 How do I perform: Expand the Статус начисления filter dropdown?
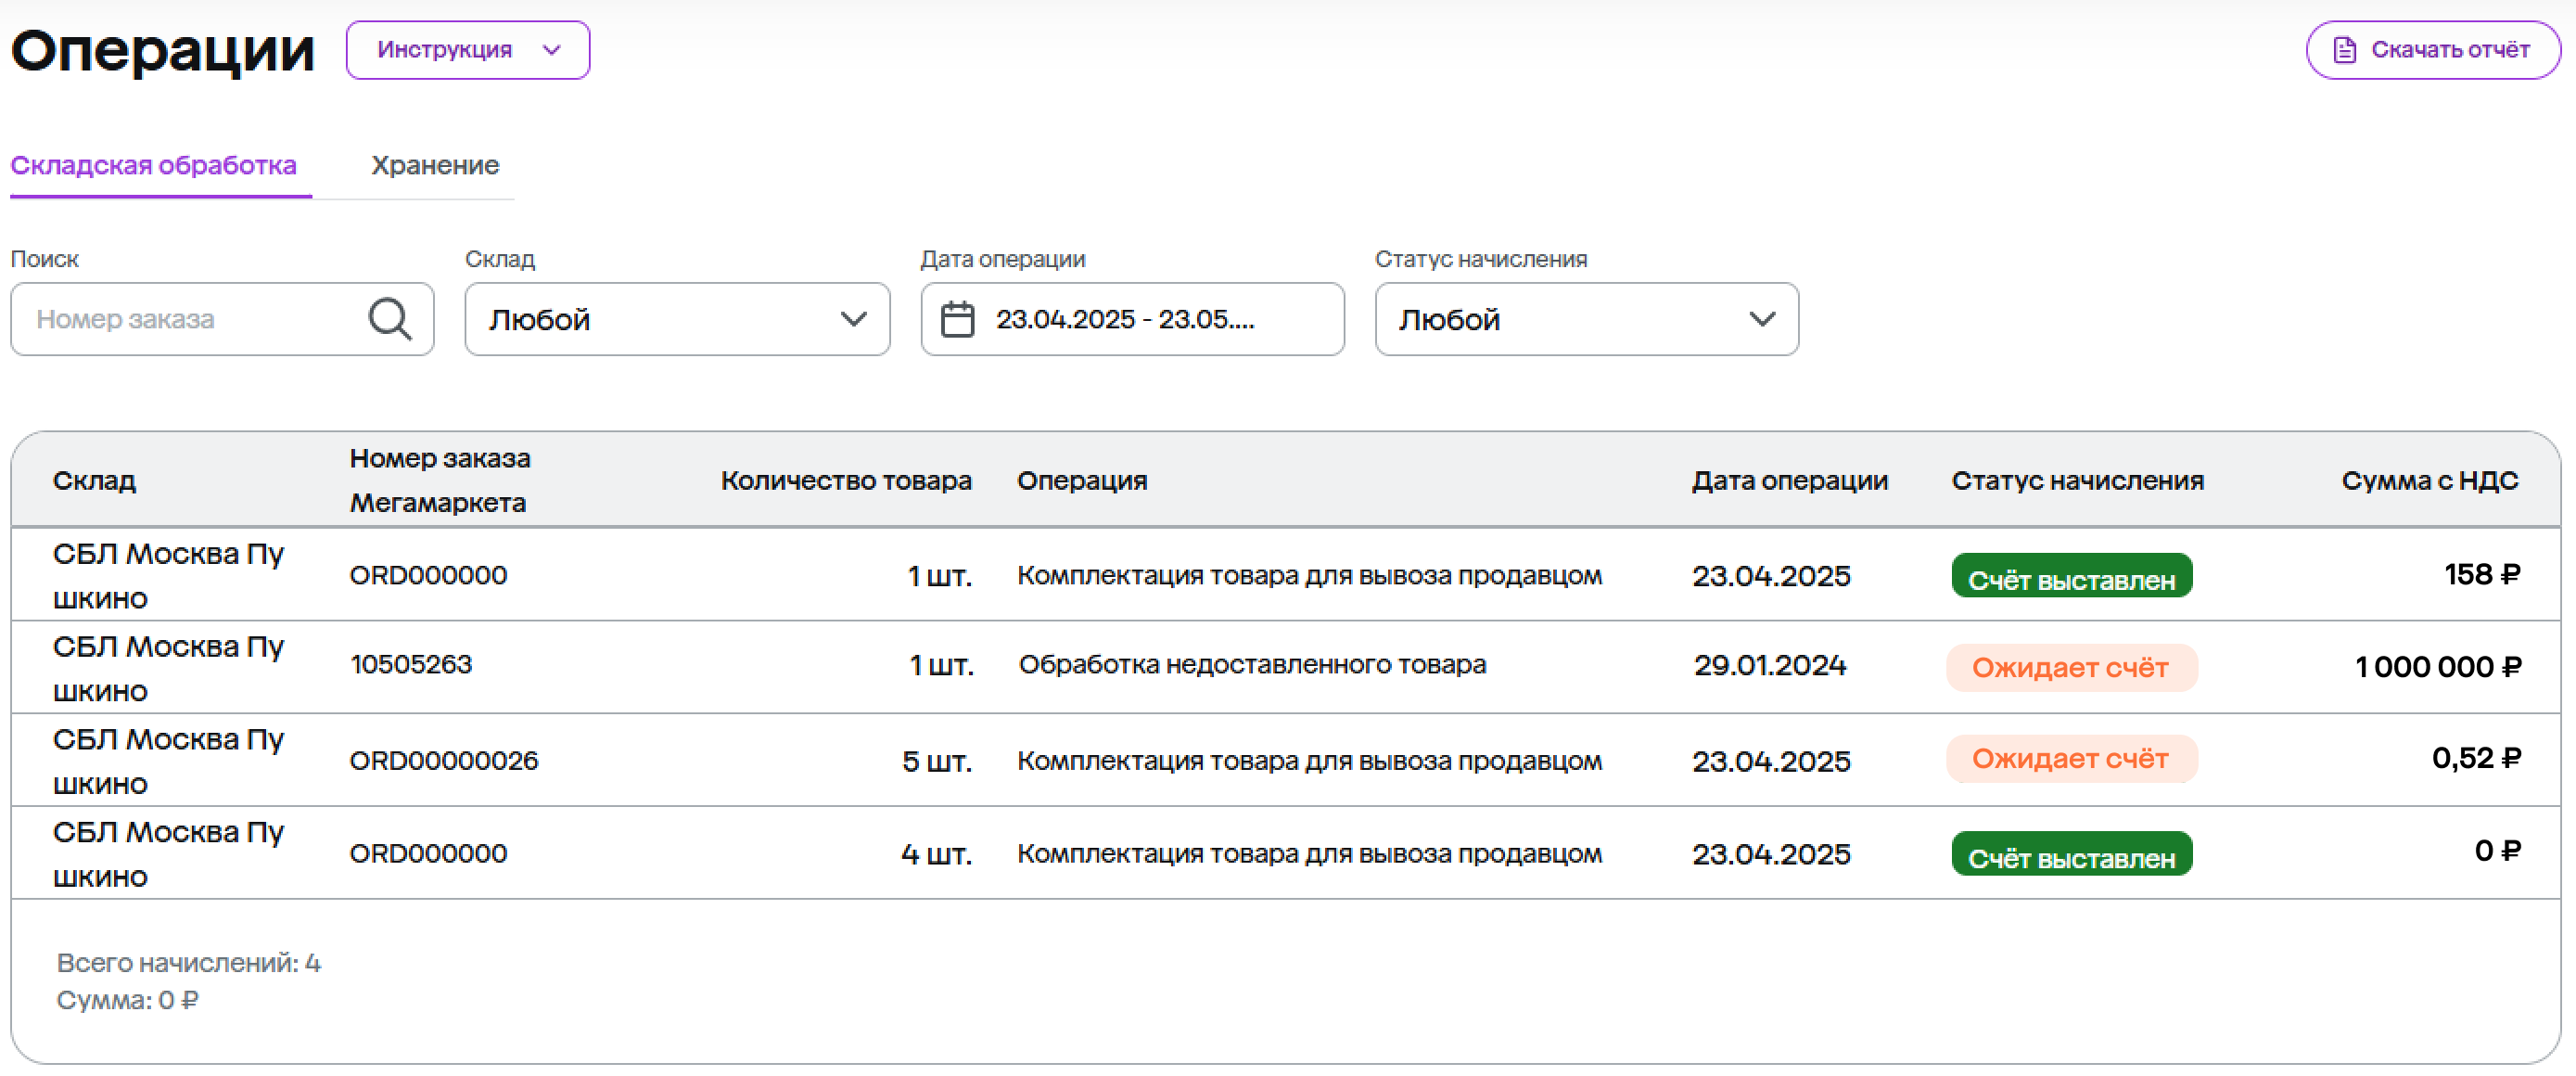1586,319
